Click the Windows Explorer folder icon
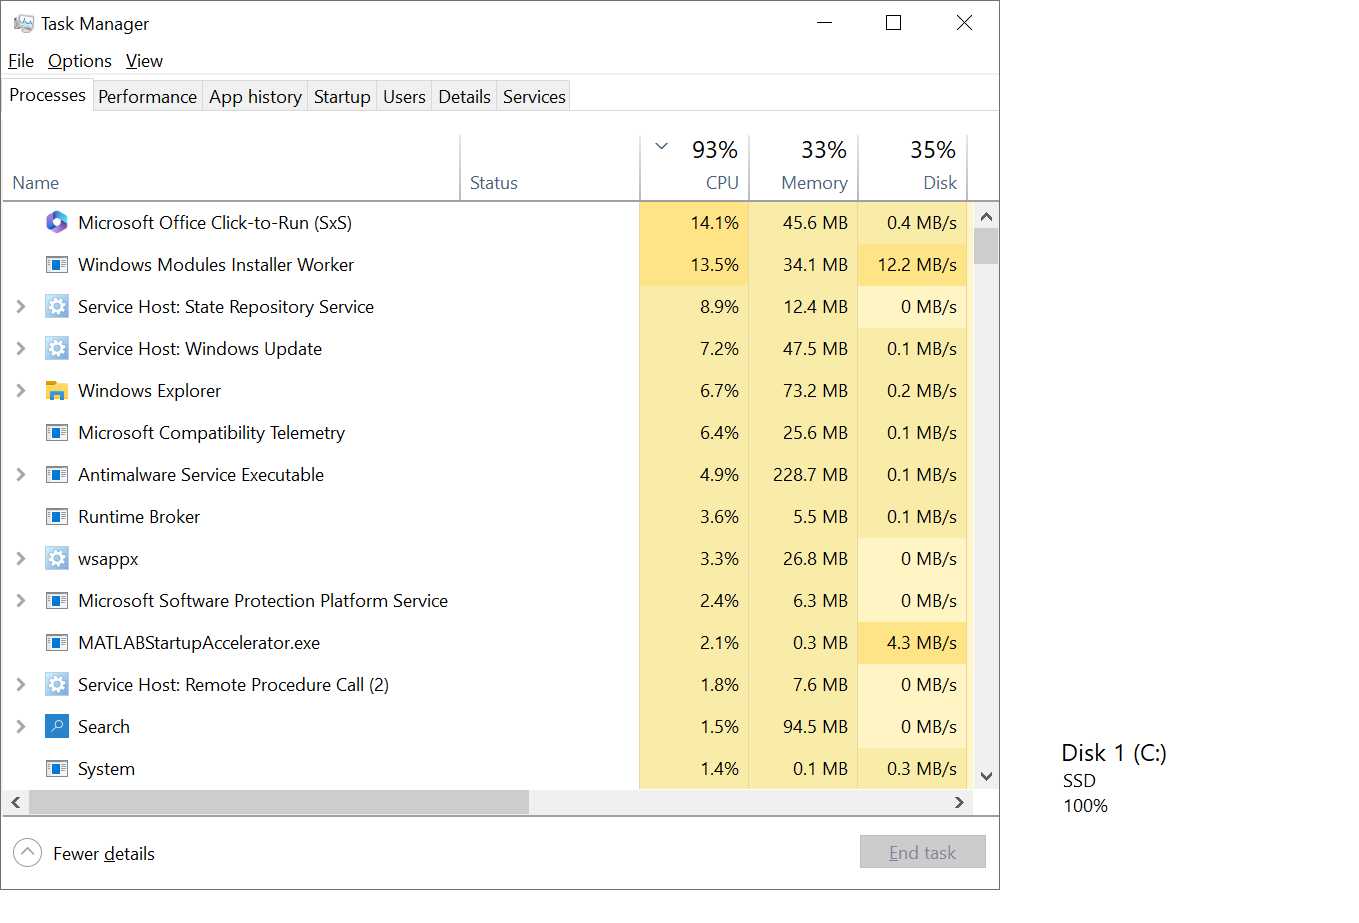This screenshot has height=923, width=1359. pos(56,390)
